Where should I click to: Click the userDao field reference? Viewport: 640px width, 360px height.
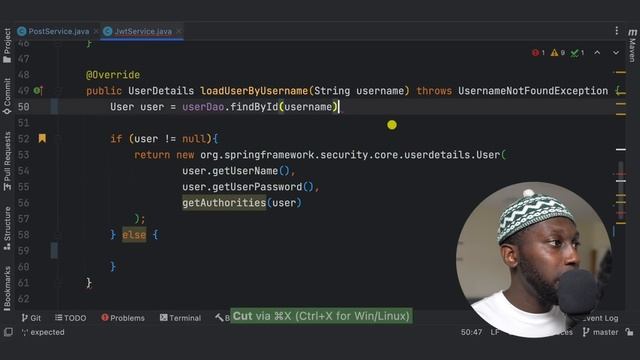click(x=203, y=107)
